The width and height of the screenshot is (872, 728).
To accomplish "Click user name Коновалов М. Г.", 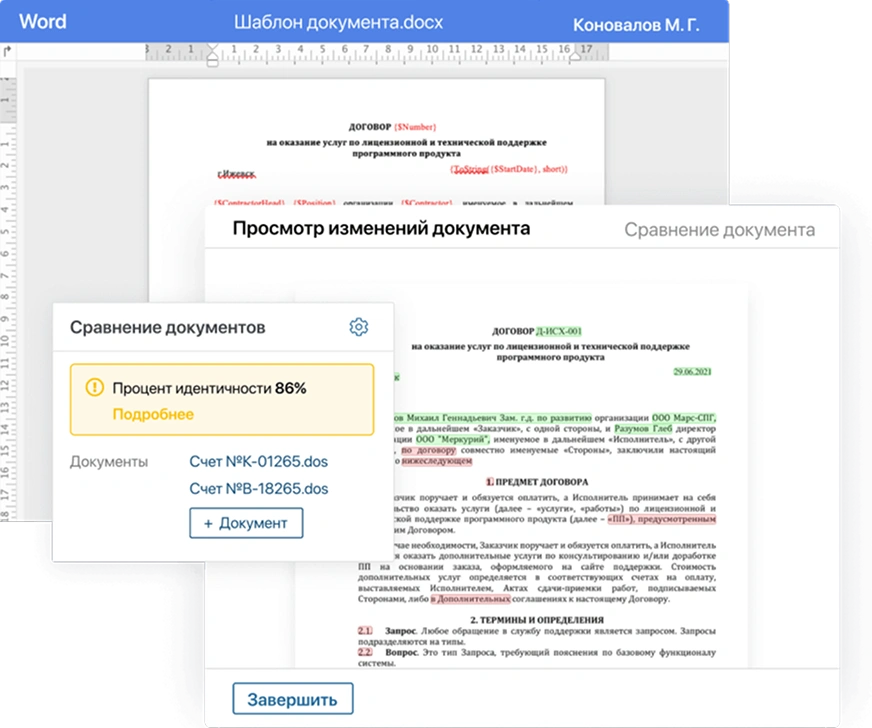I will point(636,25).
